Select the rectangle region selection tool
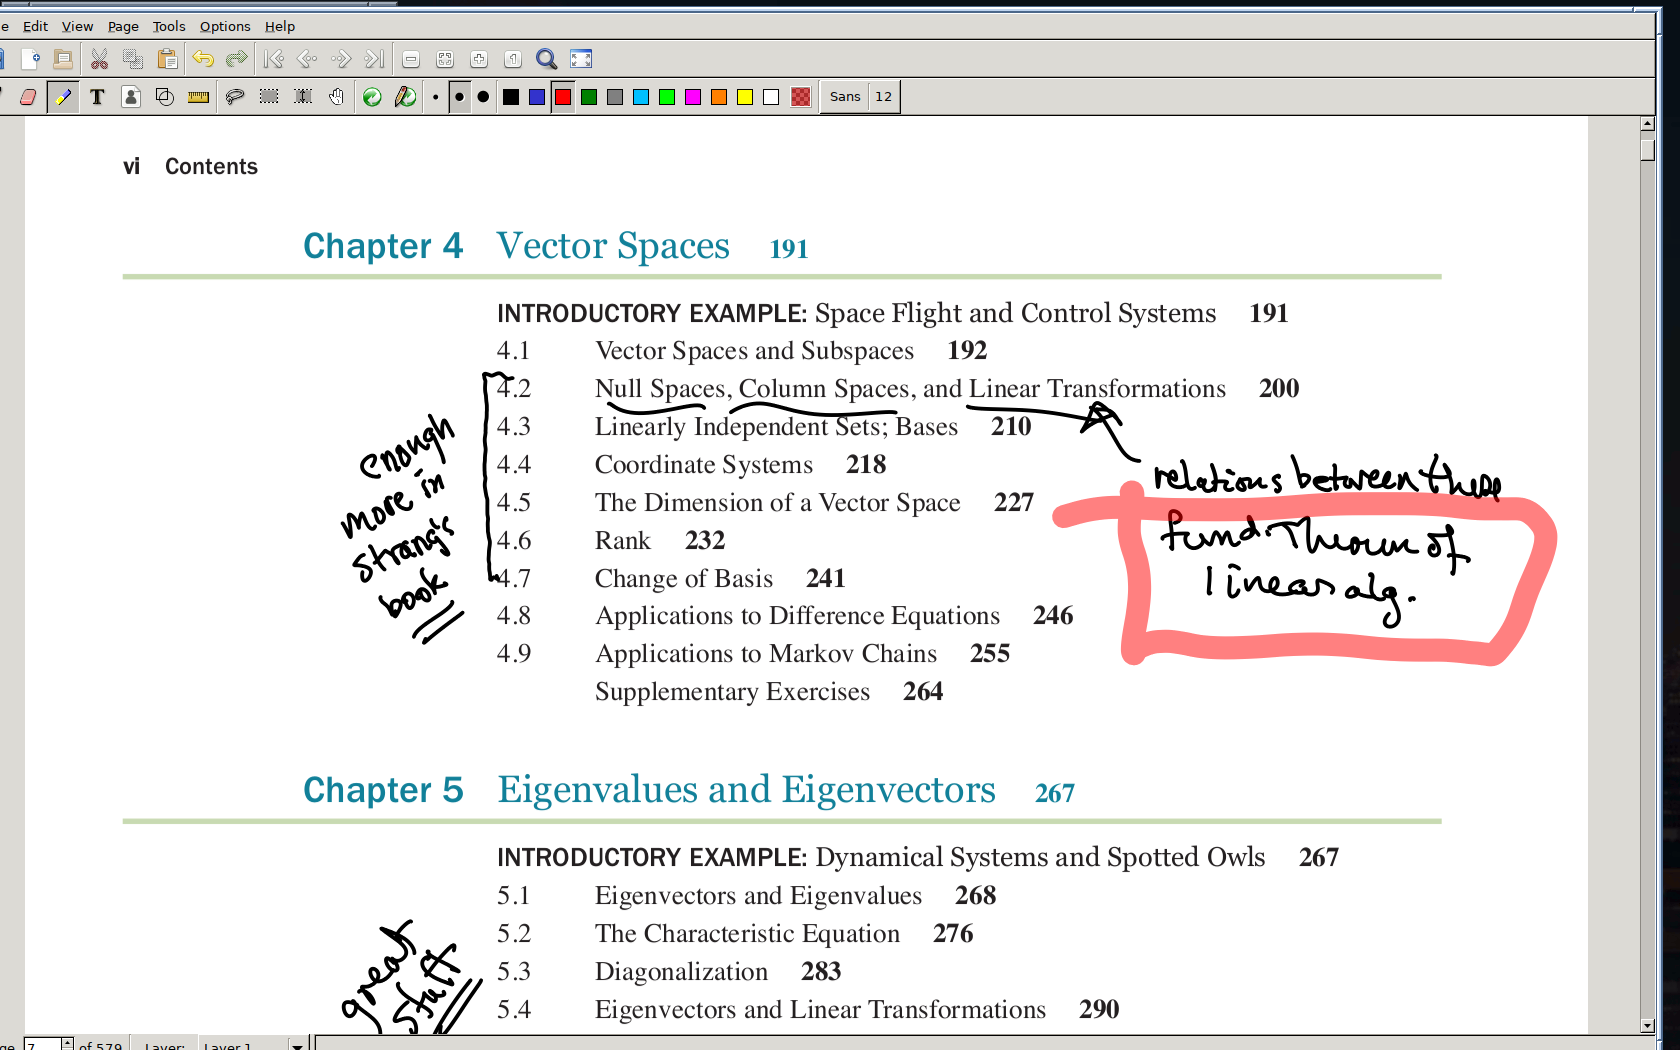This screenshot has height=1050, width=1680. click(x=269, y=97)
